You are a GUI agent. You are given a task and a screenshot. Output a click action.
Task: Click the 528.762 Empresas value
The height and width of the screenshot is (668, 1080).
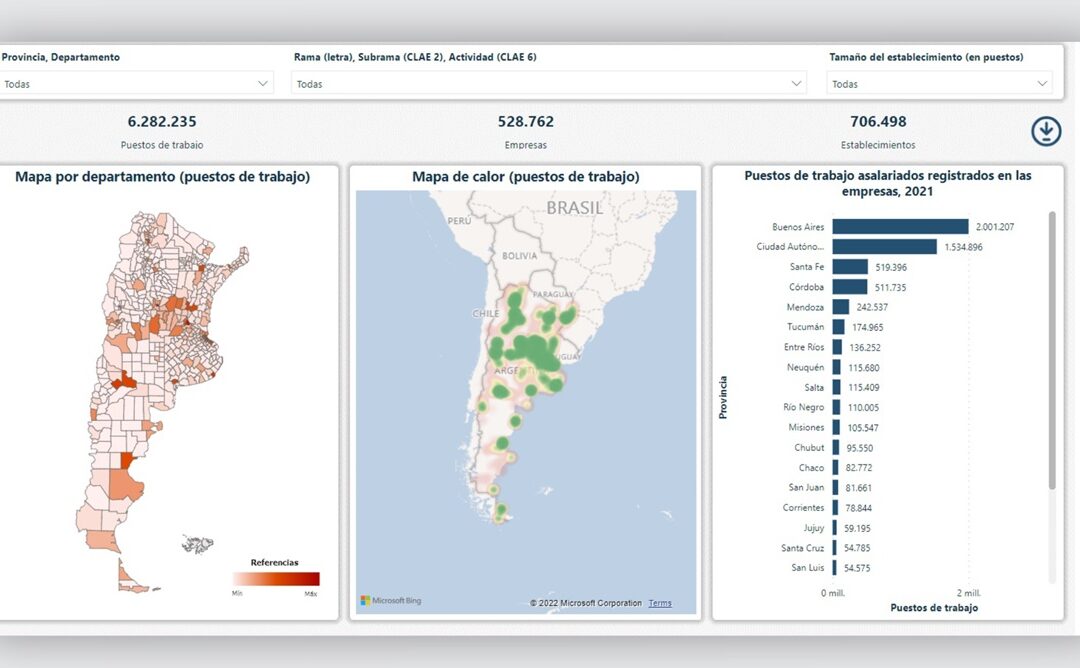pyautogui.click(x=526, y=122)
